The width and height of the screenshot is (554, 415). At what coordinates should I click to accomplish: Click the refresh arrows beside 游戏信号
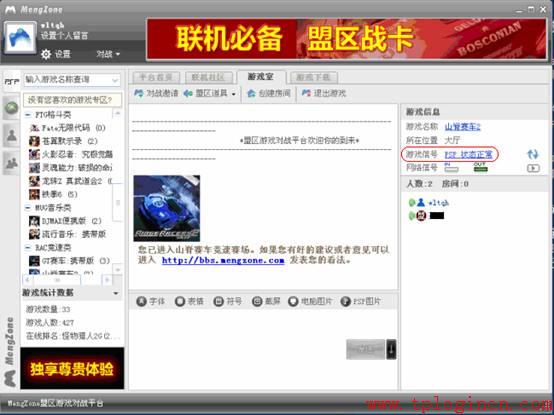(x=532, y=154)
